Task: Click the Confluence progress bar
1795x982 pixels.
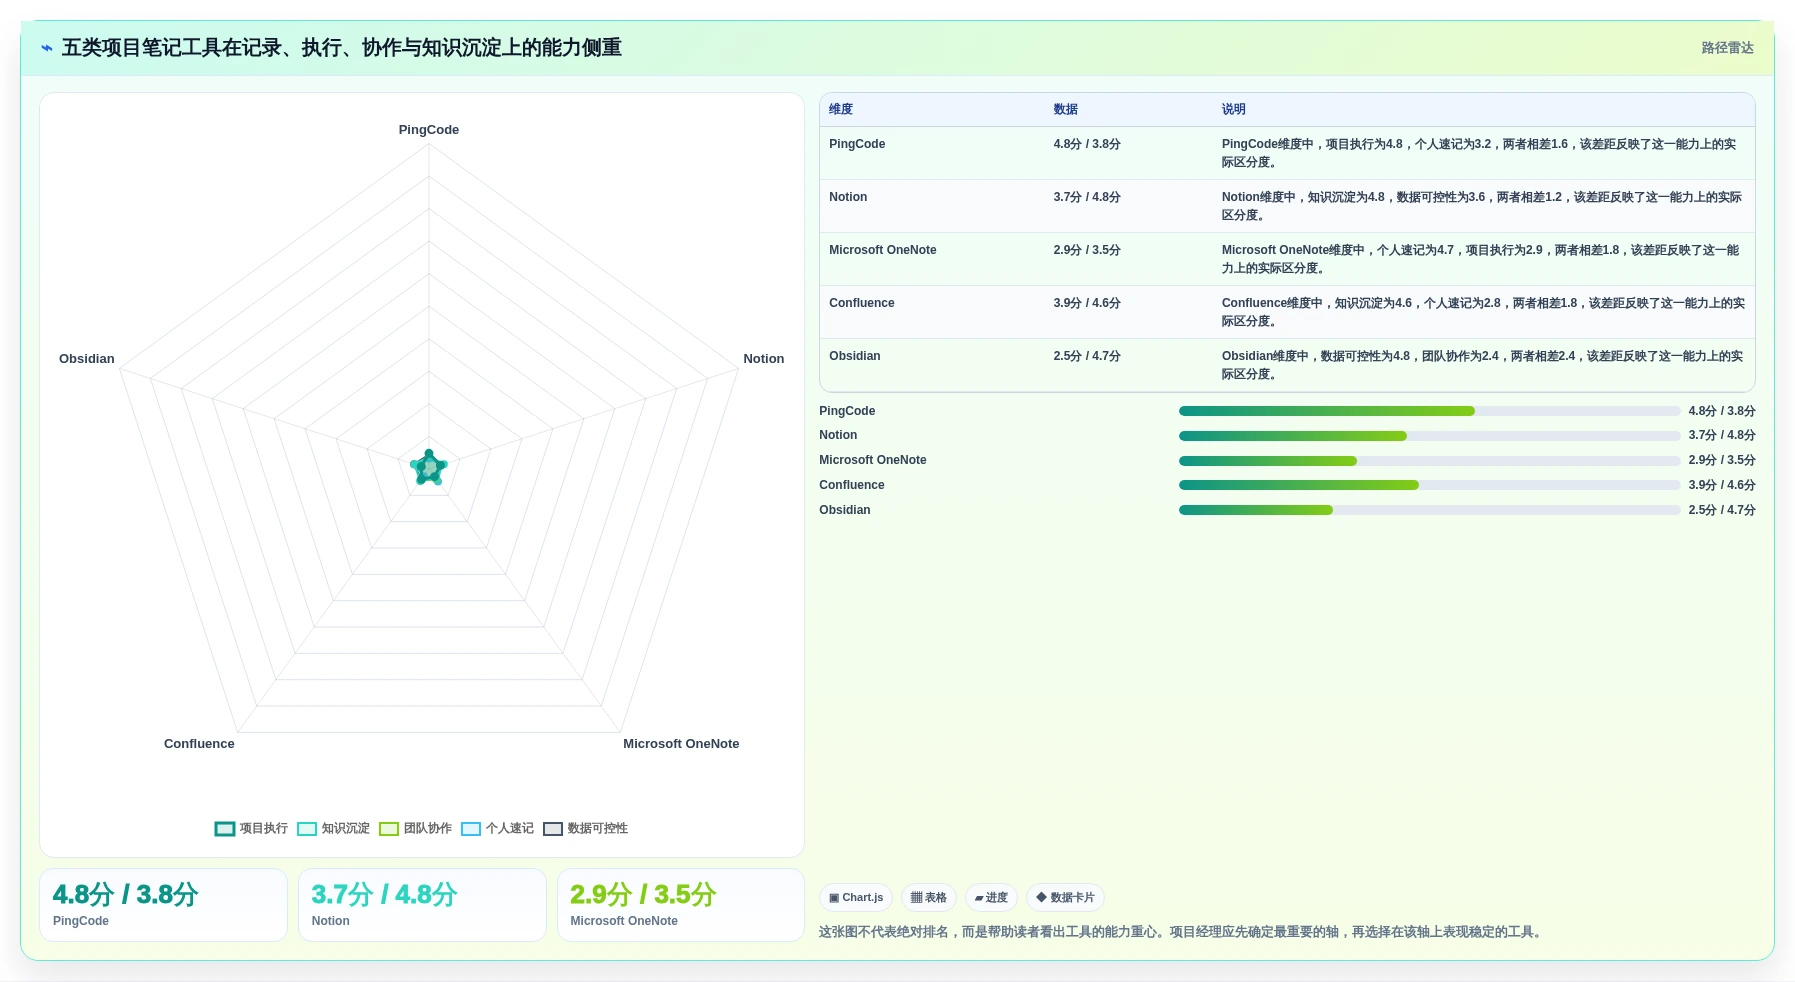Action: tap(1429, 485)
